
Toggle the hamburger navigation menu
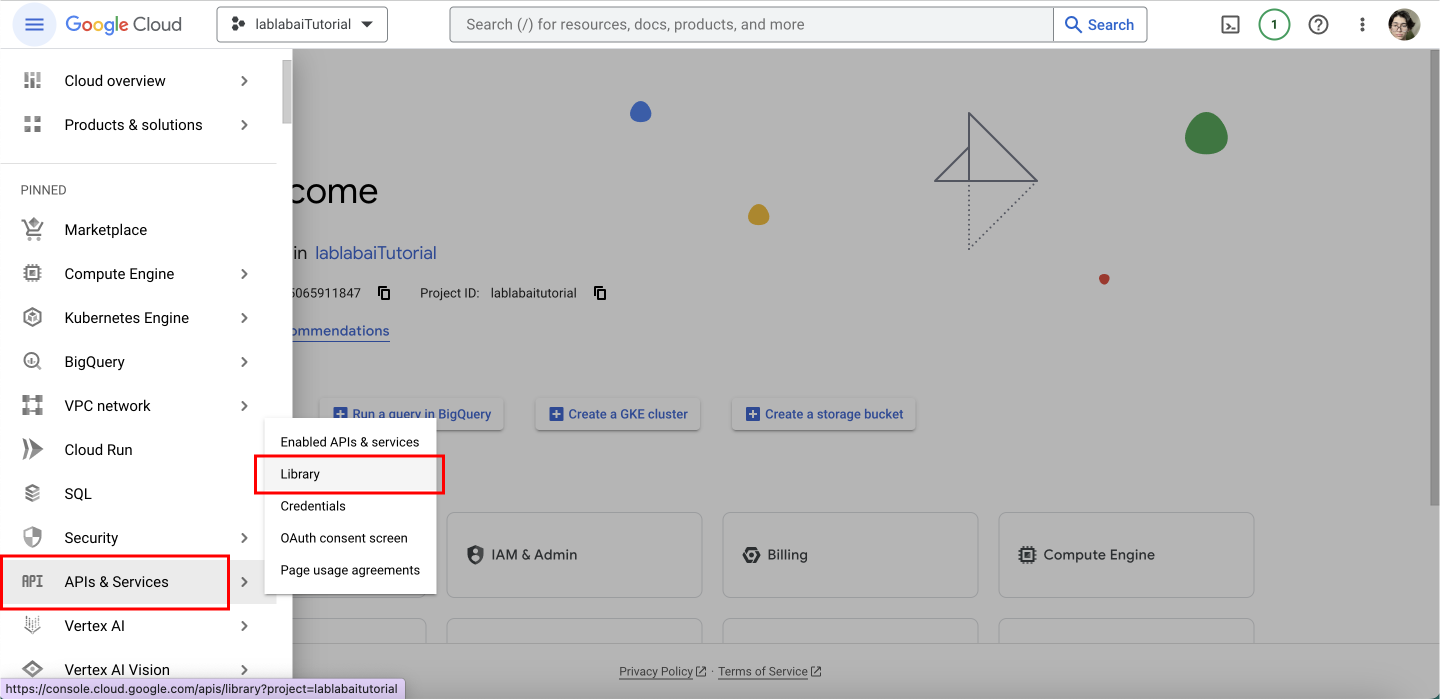(34, 24)
